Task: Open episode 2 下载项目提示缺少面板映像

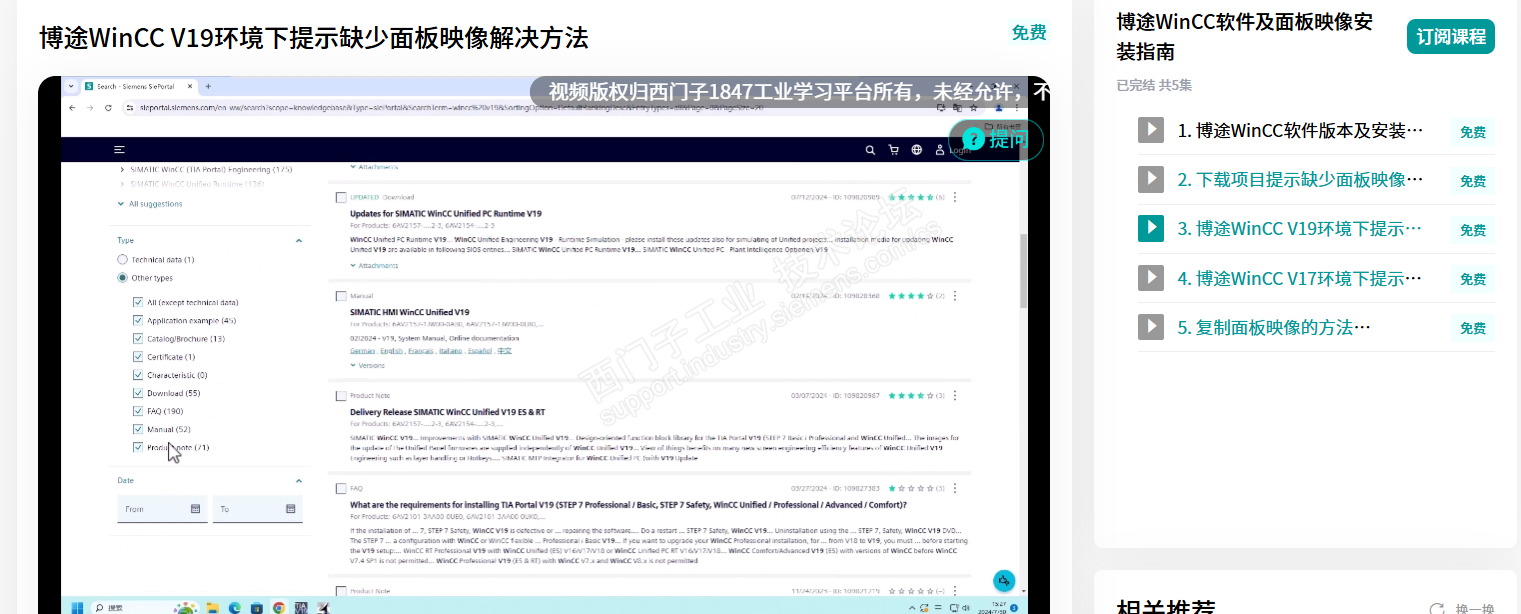Action: click(x=1300, y=180)
